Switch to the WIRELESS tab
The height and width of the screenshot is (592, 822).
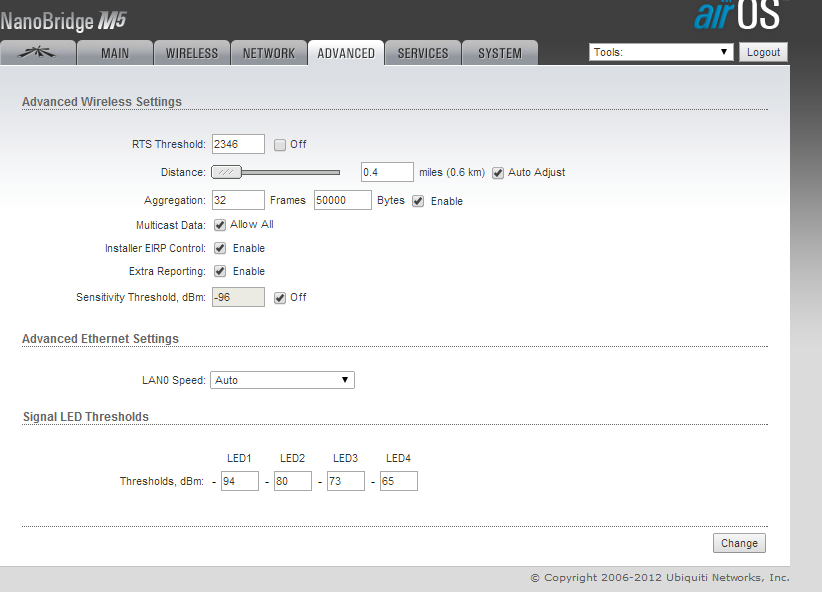(x=192, y=53)
